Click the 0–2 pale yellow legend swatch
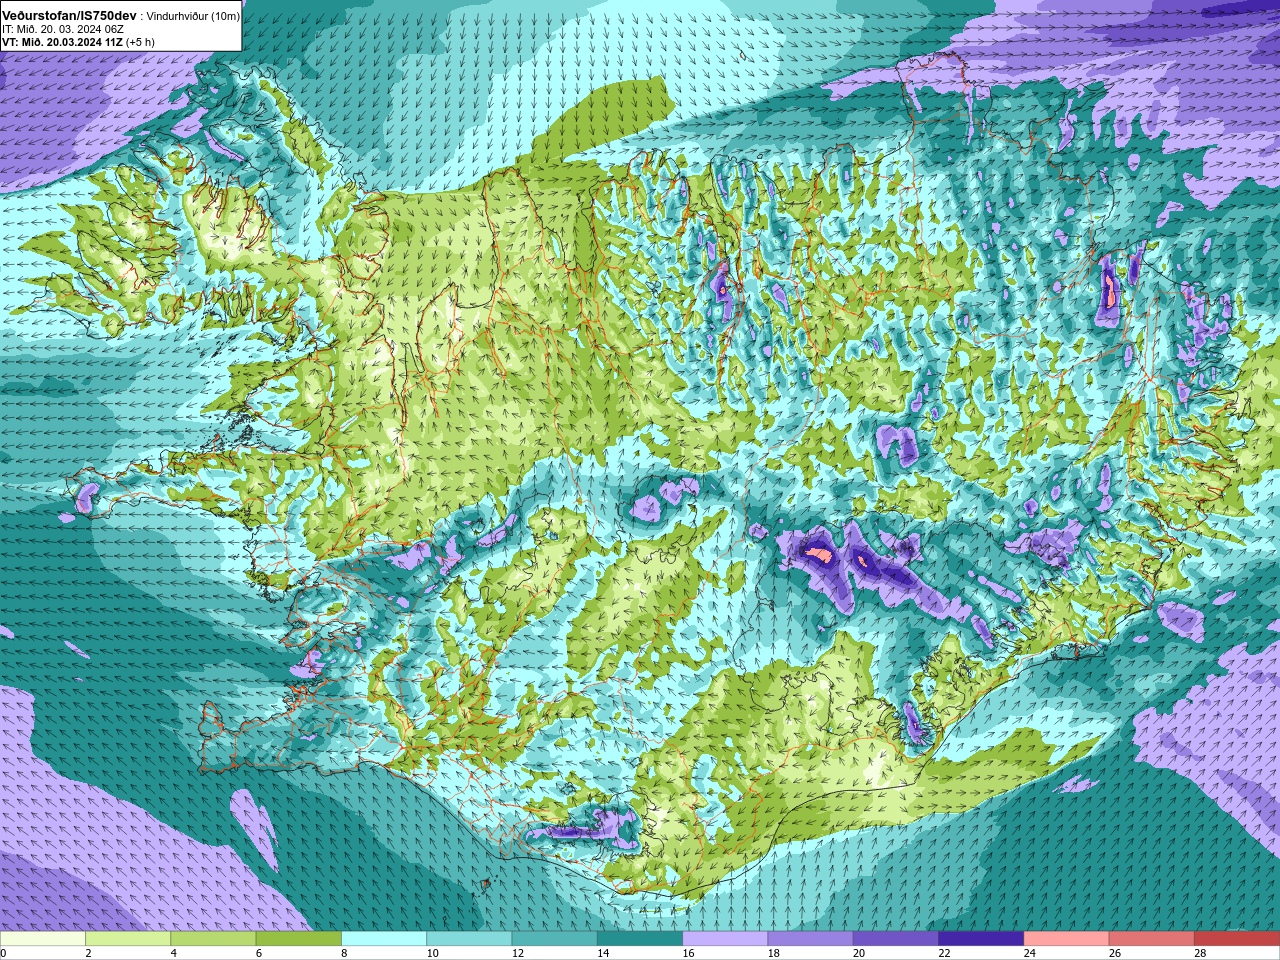Viewport: 1280px width, 960px height. coord(43,939)
